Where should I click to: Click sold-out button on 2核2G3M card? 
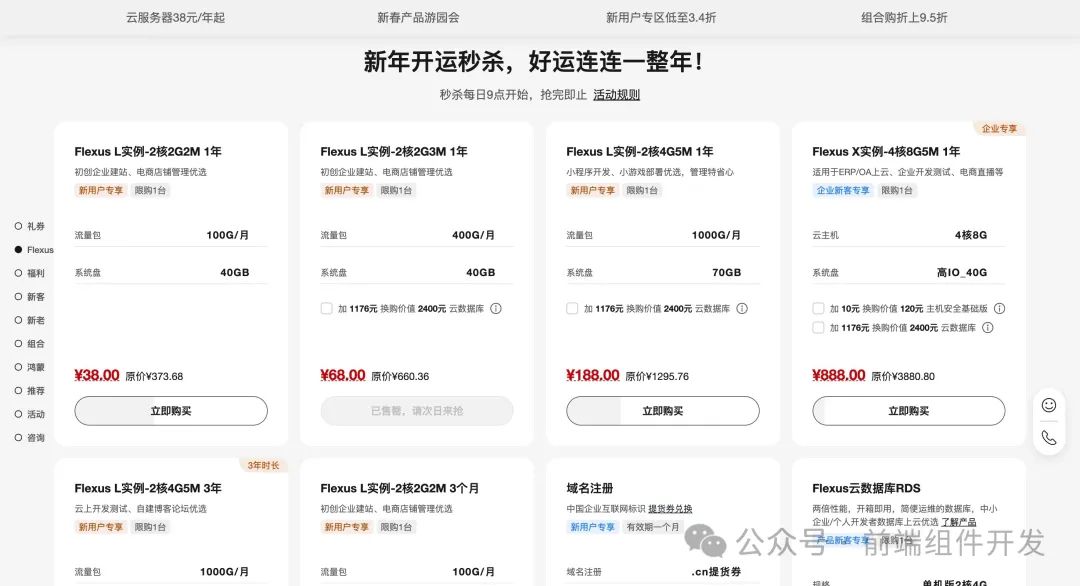[417, 410]
